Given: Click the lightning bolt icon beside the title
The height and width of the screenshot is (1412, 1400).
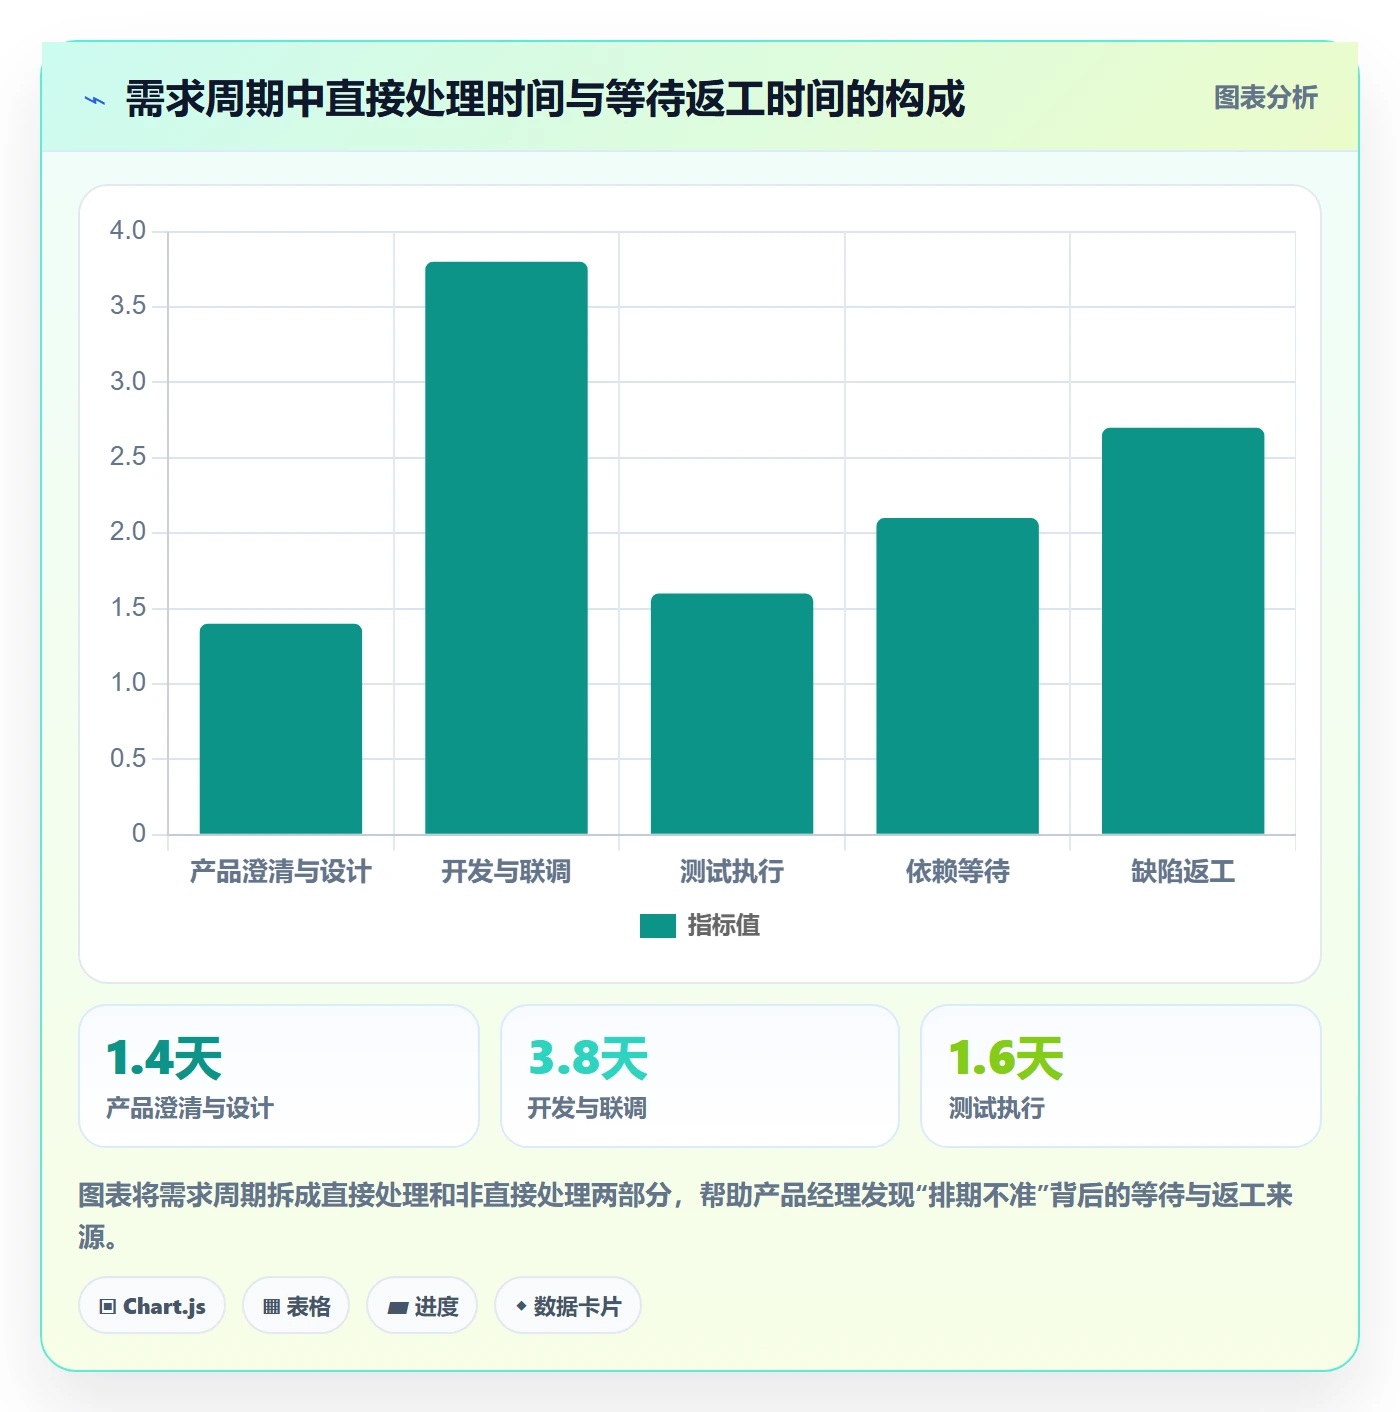Looking at the screenshot, I should point(95,100).
